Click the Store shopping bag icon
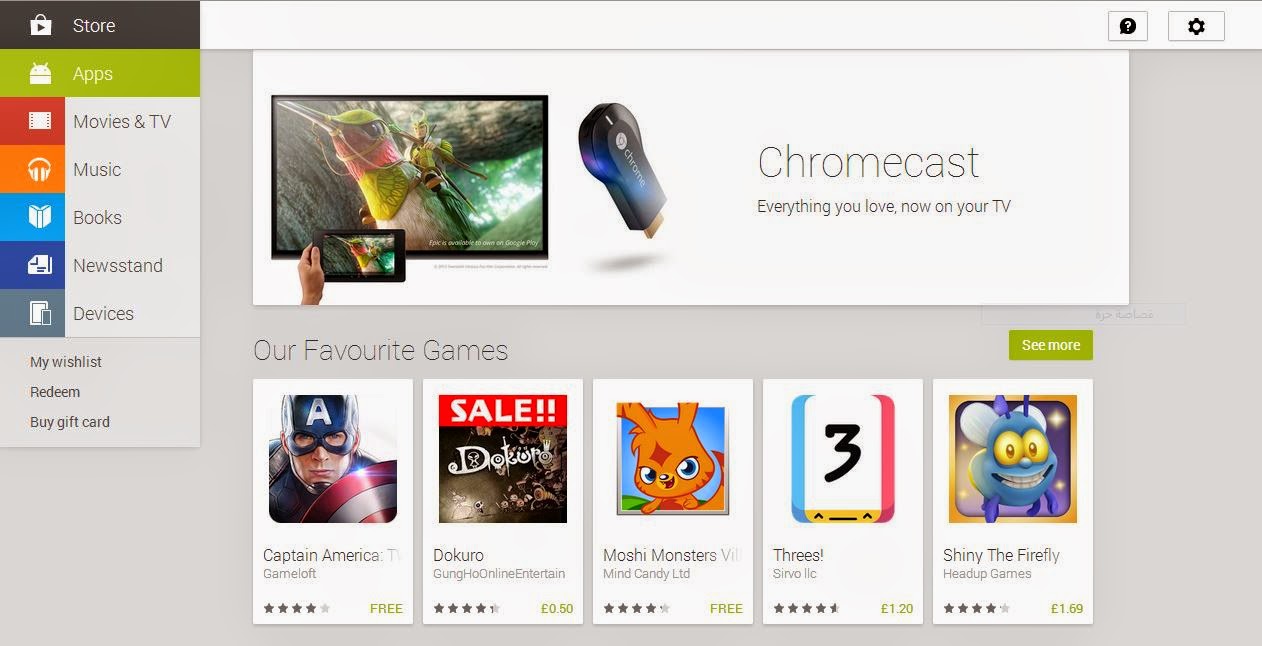This screenshot has width=1262, height=646. 40,25
